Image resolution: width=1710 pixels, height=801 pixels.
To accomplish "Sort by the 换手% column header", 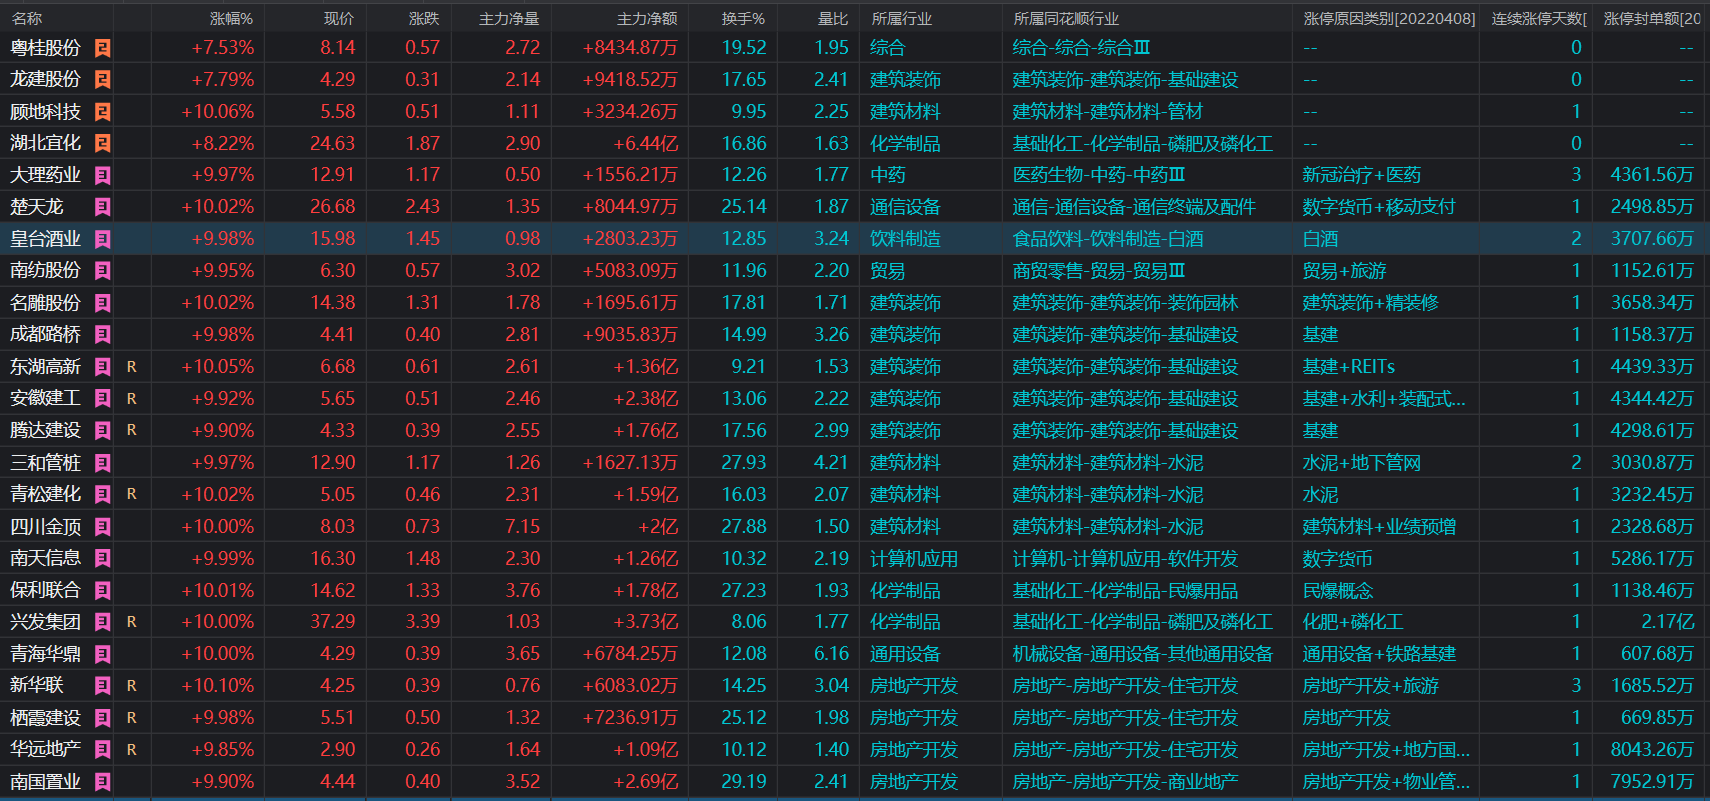I will click(x=744, y=19).
